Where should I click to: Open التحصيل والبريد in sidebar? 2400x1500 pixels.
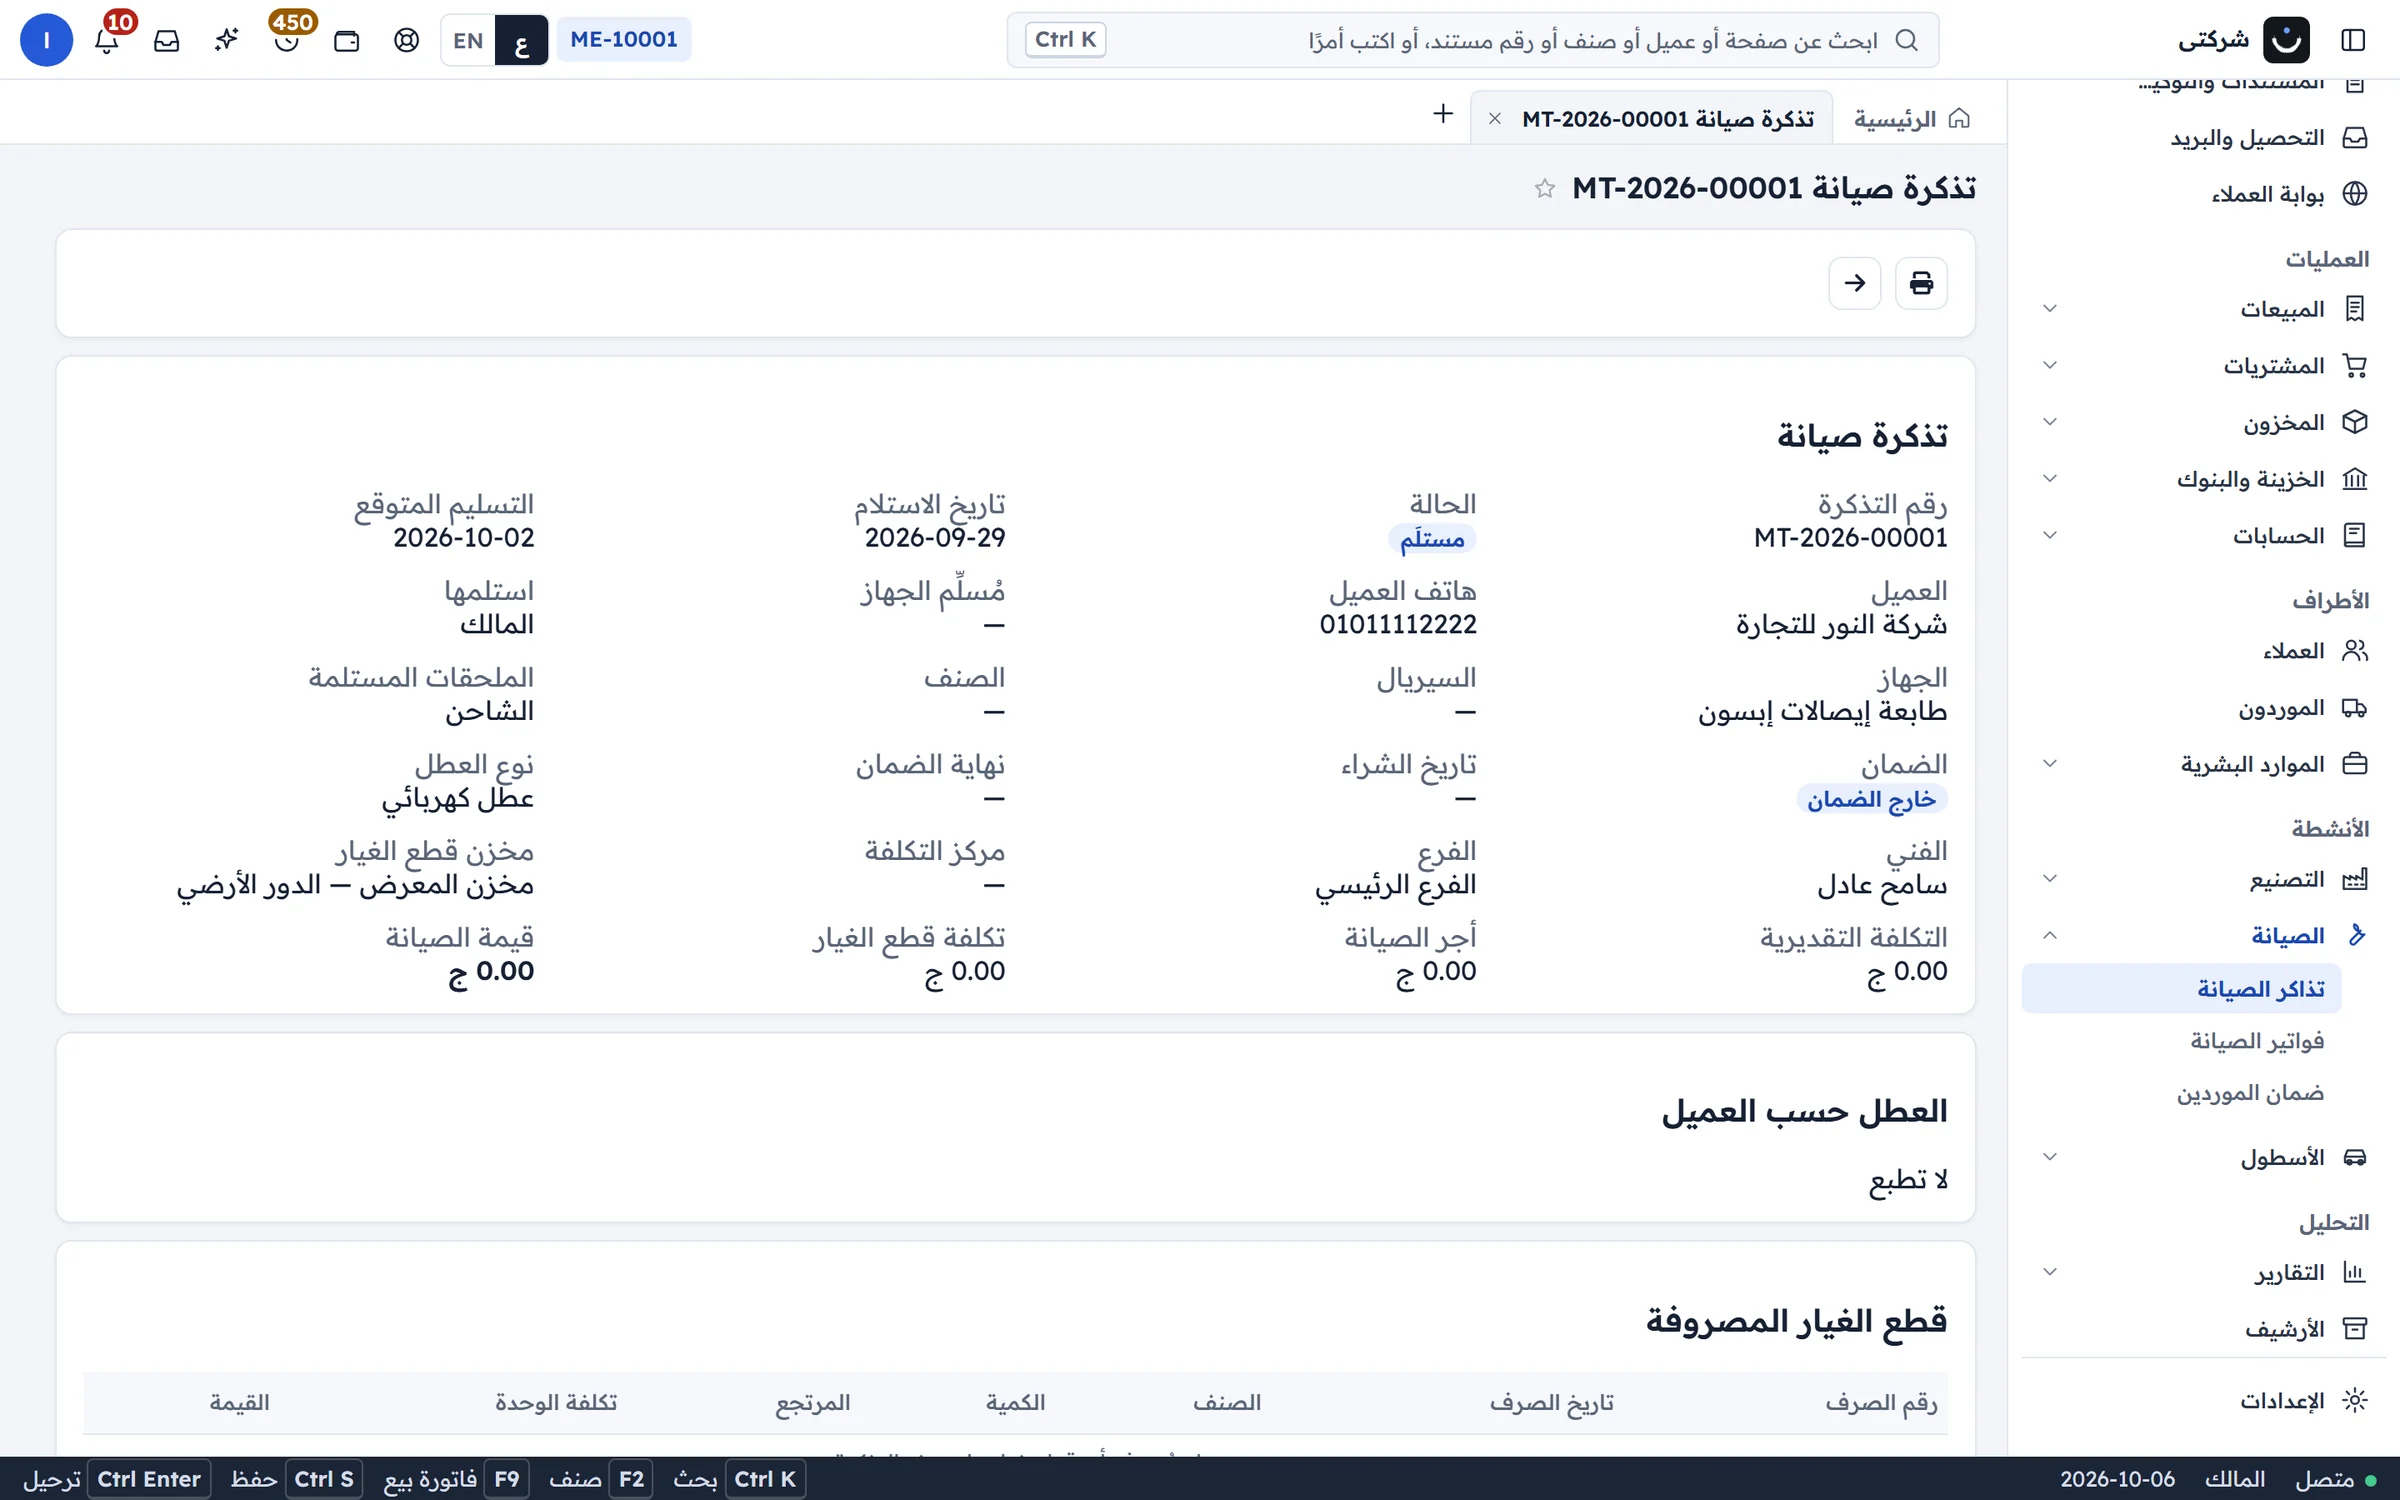tap(2203, 138)
